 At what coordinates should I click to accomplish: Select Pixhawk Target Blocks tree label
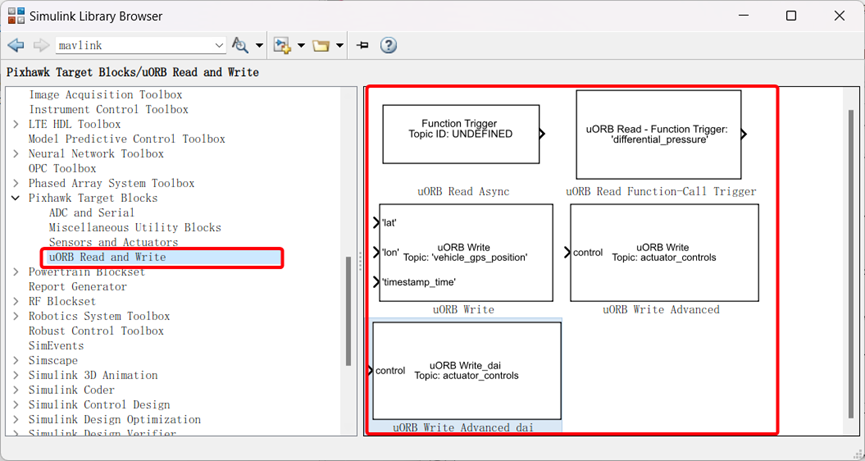click(x=93, y=198)
